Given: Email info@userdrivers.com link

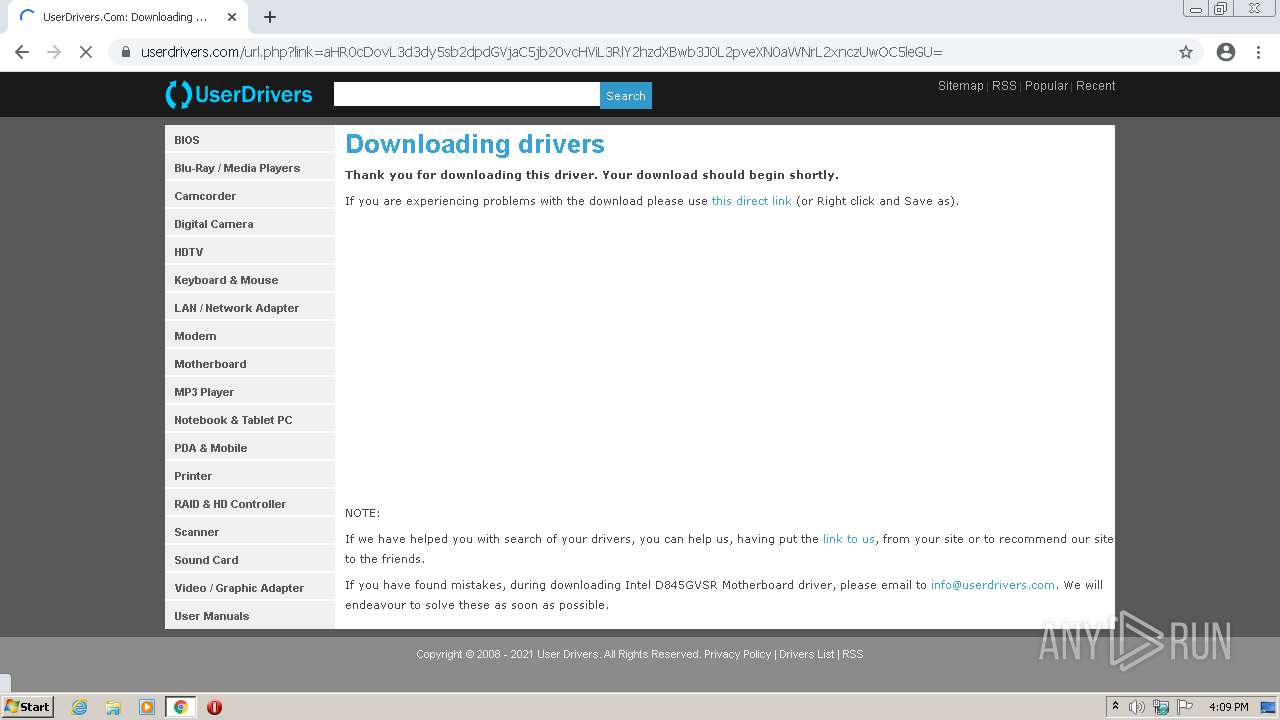Looking at the screenshot, I should tap(992, 585).
